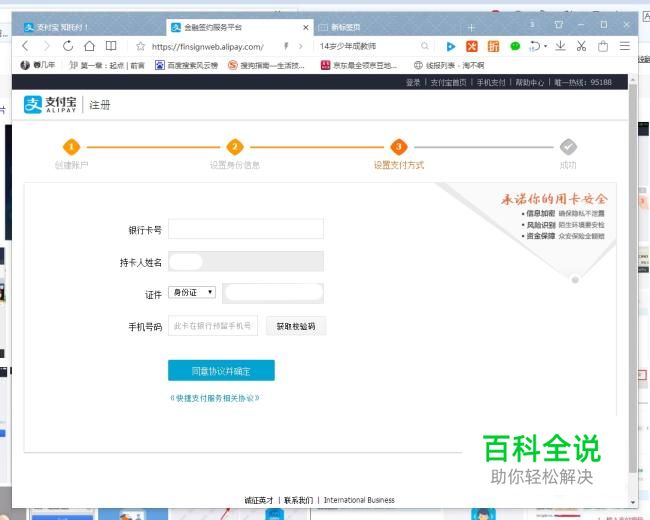
Task: Click the 获取校验码 button
Action: [296, 326]
